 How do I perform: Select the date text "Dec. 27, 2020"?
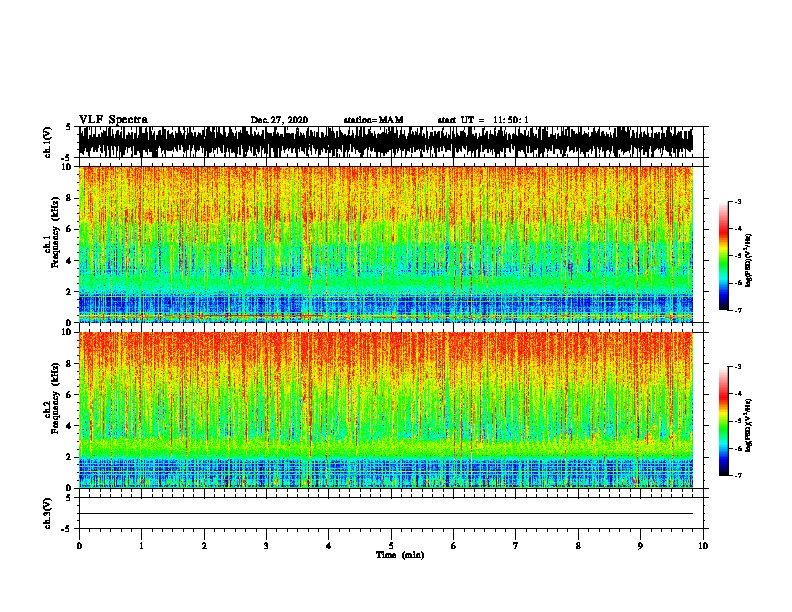pyautogui.click(x=279, y=120)
